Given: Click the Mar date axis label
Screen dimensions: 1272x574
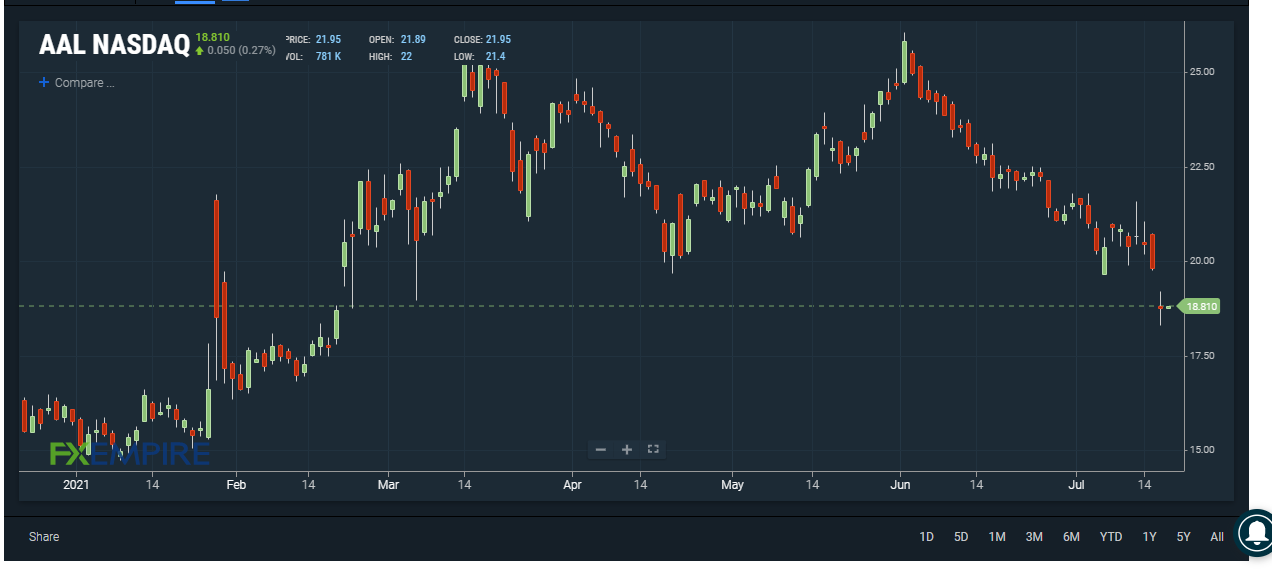Looking at the screenshot, I should point(388,485).
